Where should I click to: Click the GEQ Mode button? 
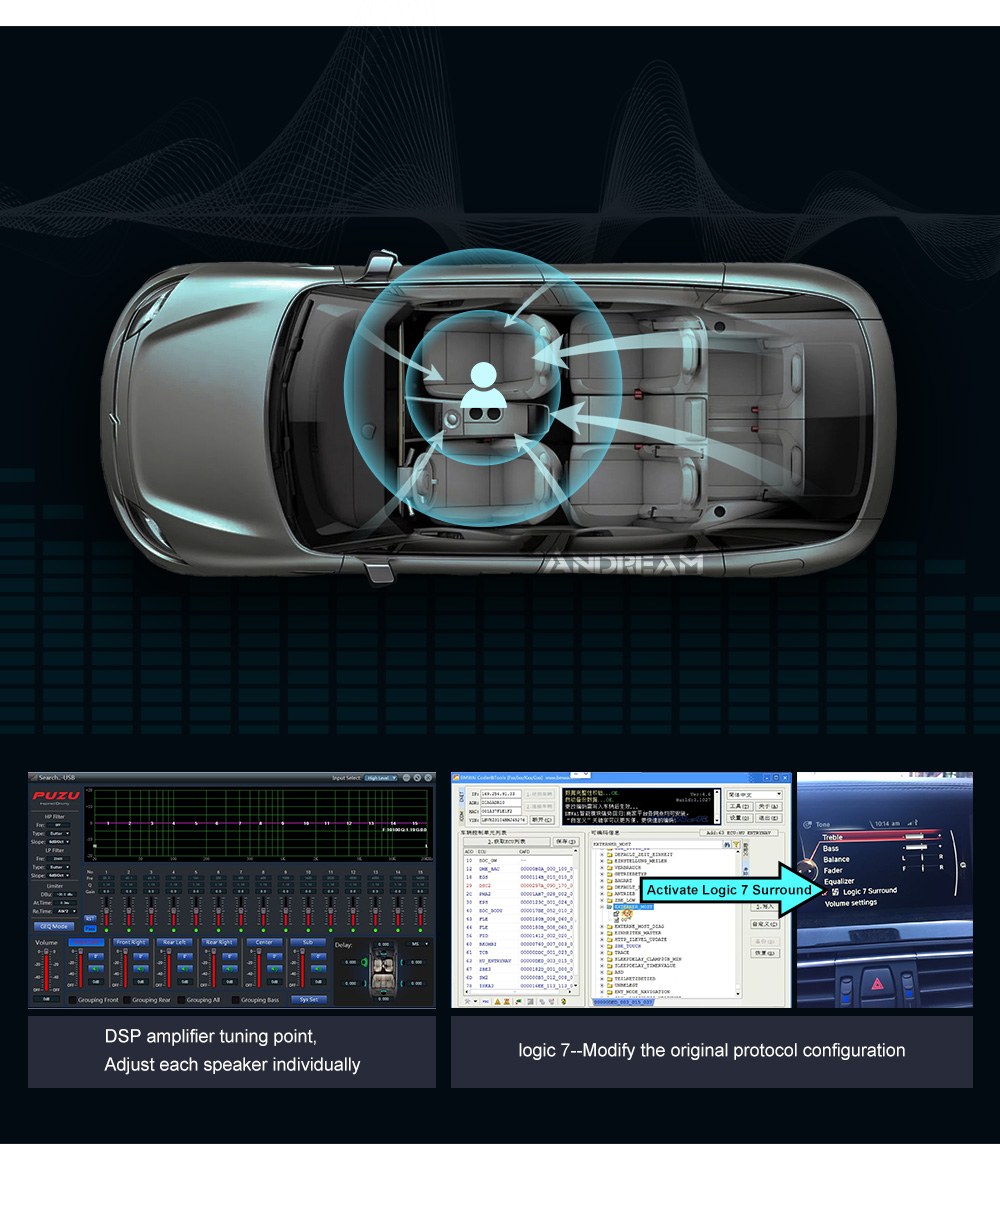[54, 927]
